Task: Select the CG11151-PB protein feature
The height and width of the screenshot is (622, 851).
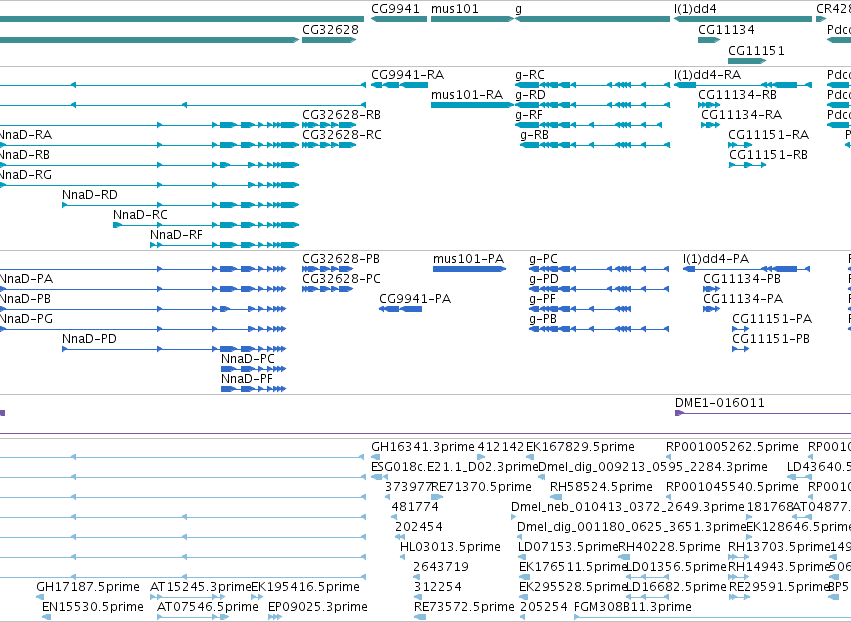Action: tap(740, 349)
